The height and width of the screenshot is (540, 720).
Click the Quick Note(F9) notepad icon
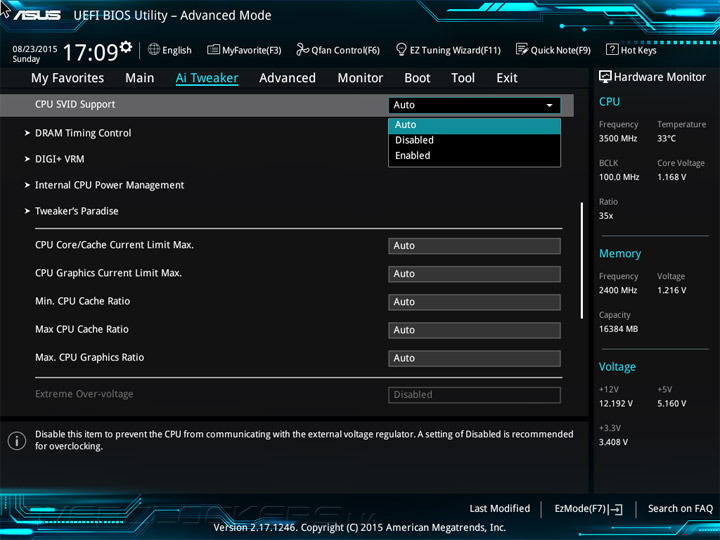[522, 49]
